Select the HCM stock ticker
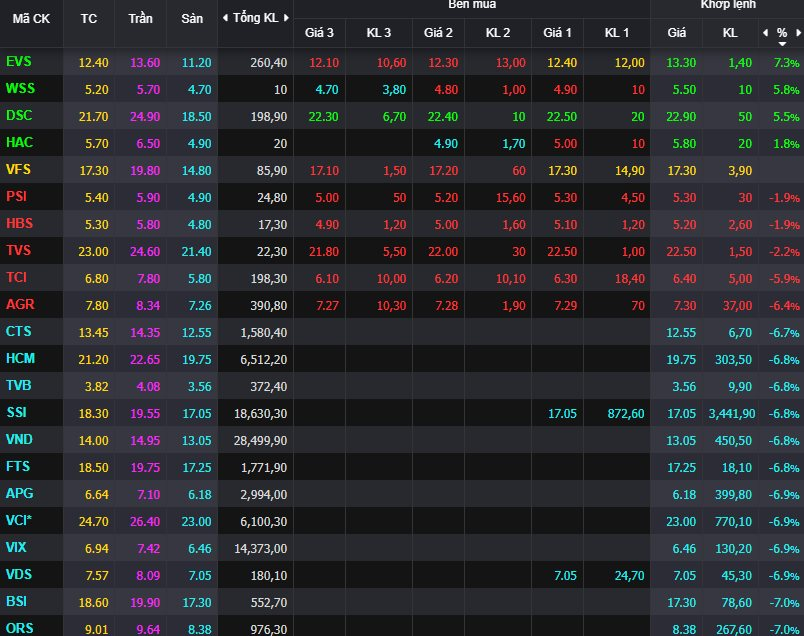 (20, 358)
